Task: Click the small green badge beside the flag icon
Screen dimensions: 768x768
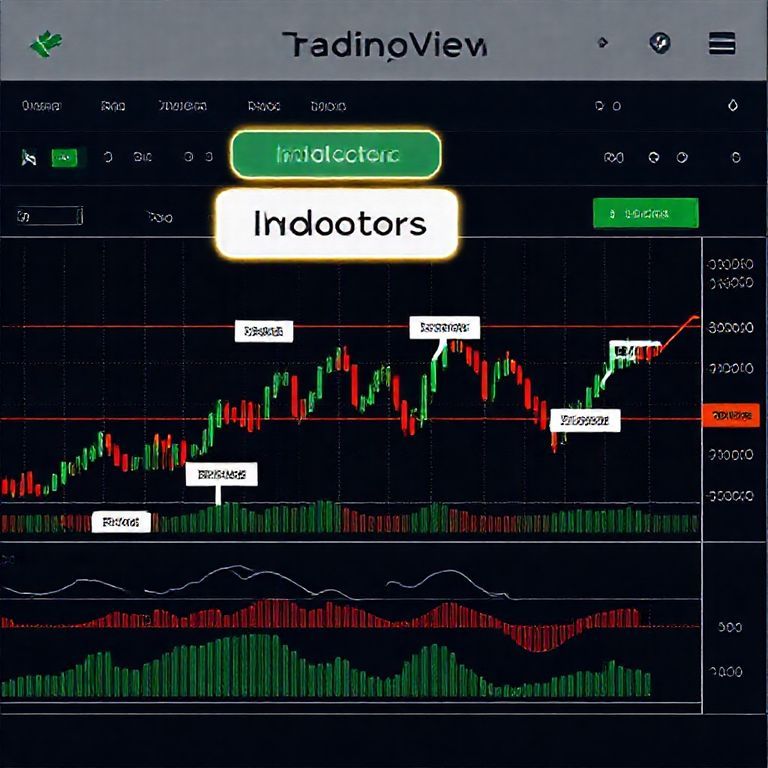Action: coord(65,157)
